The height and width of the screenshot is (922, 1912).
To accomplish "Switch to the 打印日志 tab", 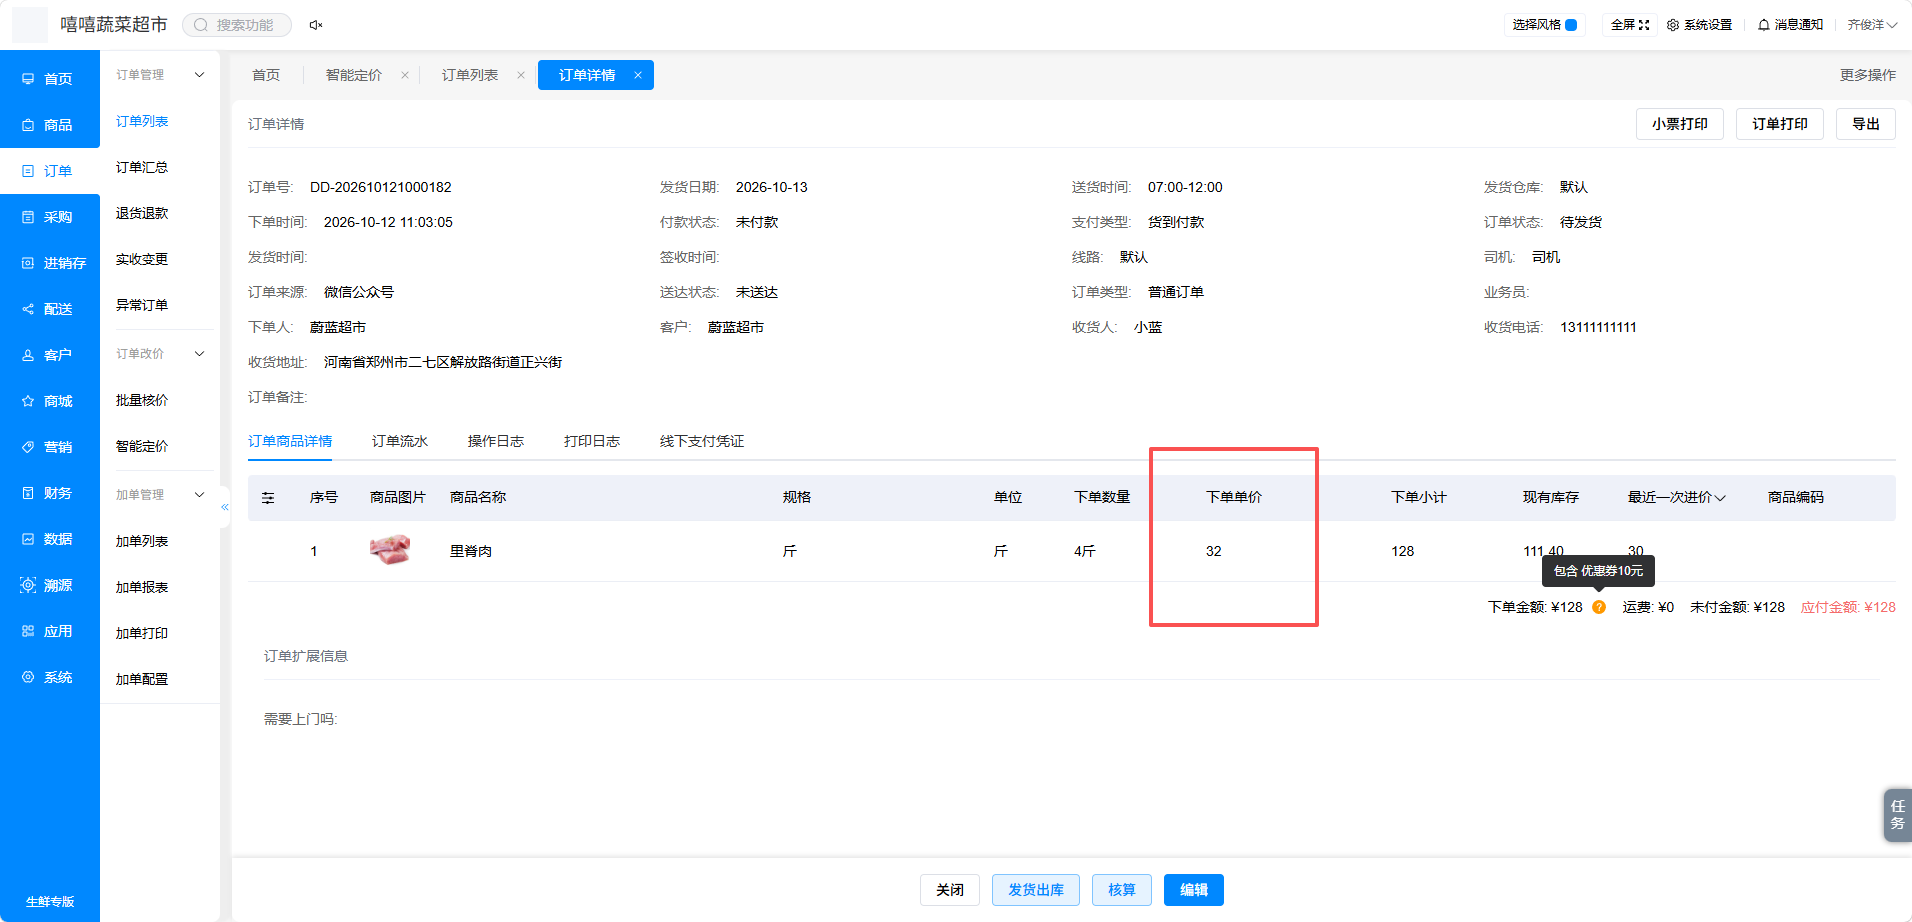I will pyautogui.click(x=592, y=441).
